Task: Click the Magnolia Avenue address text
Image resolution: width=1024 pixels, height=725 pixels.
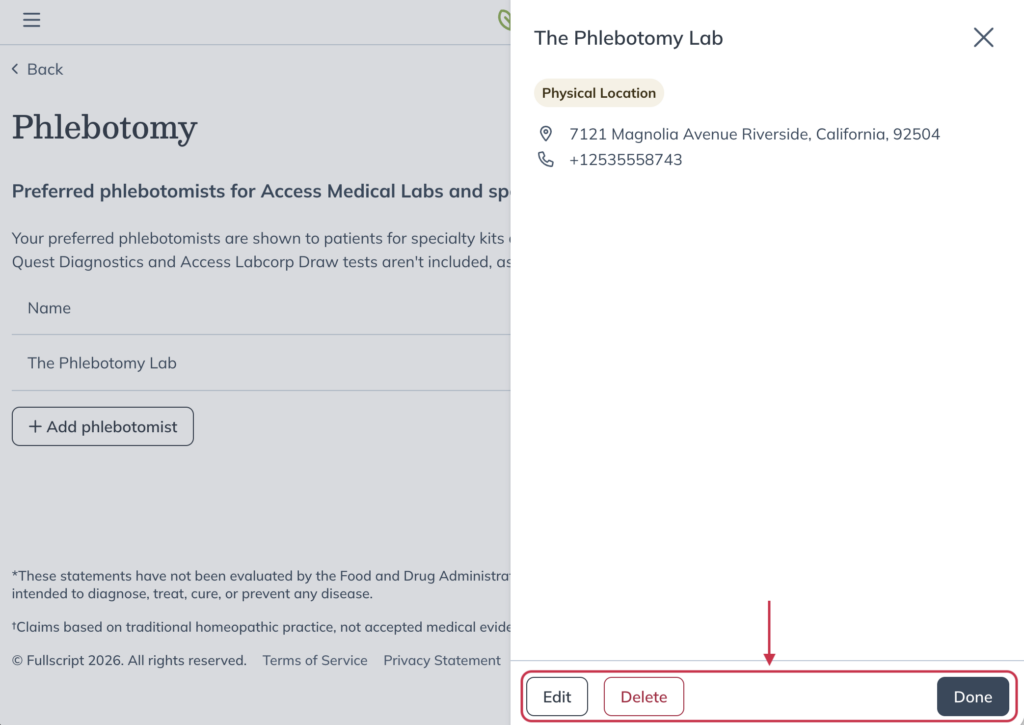Action: tap(755, 133)
